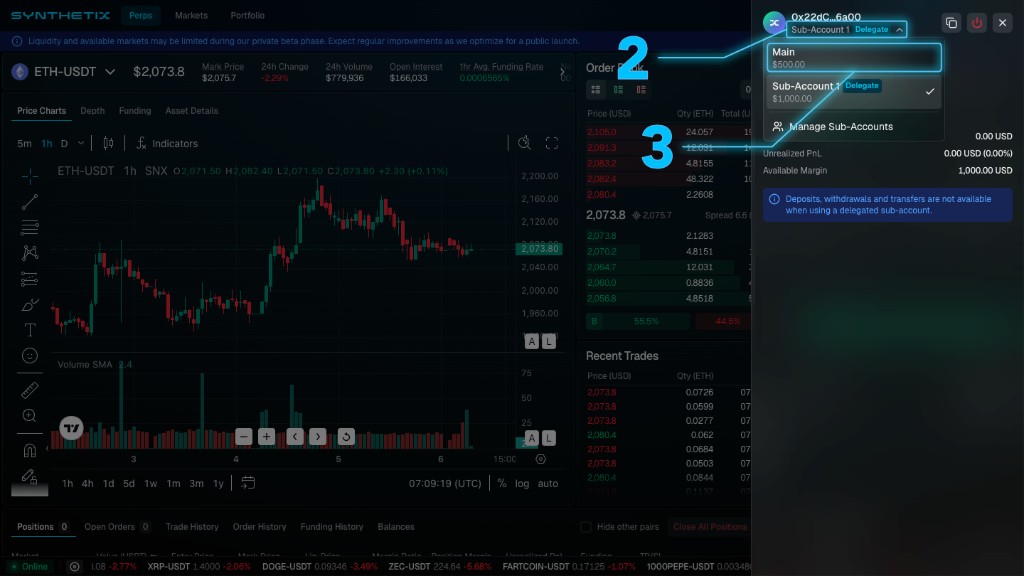Click Manage Sub-Accounts

click(840, 127)
